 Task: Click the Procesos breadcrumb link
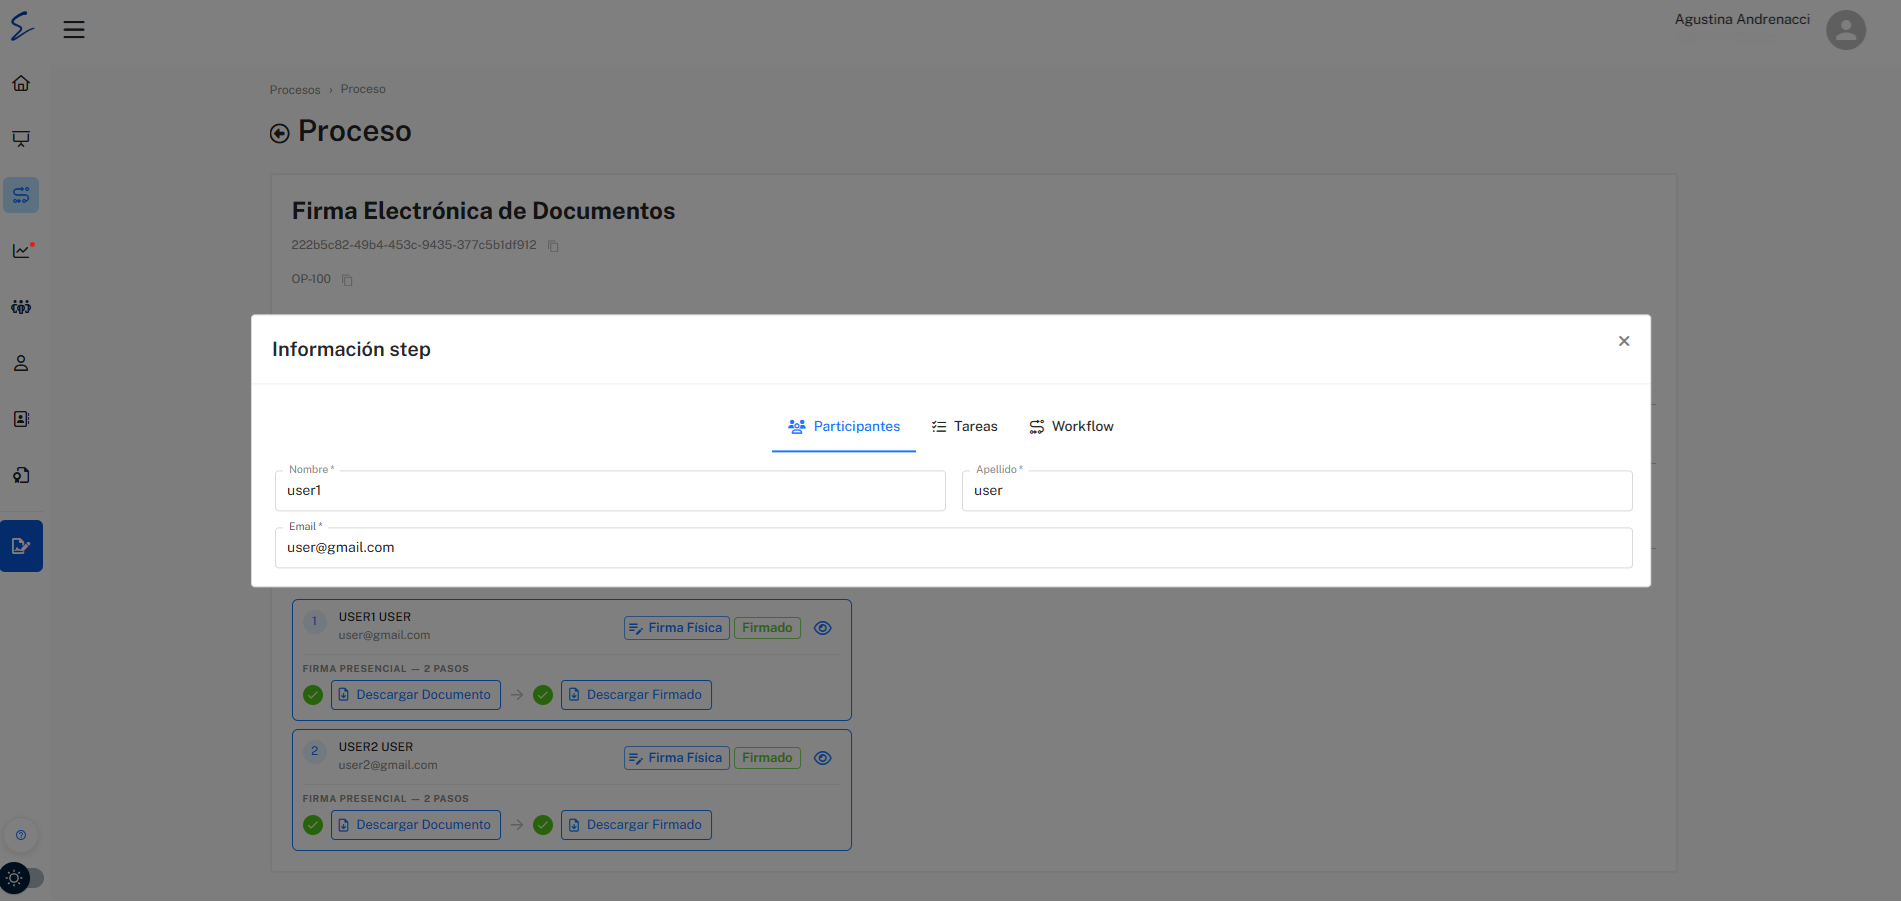(295, 90)
